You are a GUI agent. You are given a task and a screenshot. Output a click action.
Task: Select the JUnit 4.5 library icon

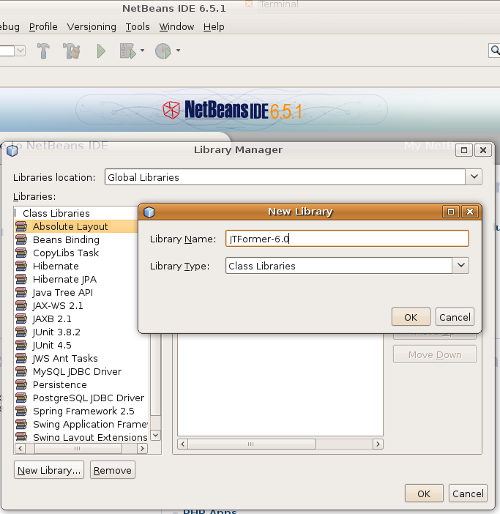pyautogui.click(x=21, y=345)
